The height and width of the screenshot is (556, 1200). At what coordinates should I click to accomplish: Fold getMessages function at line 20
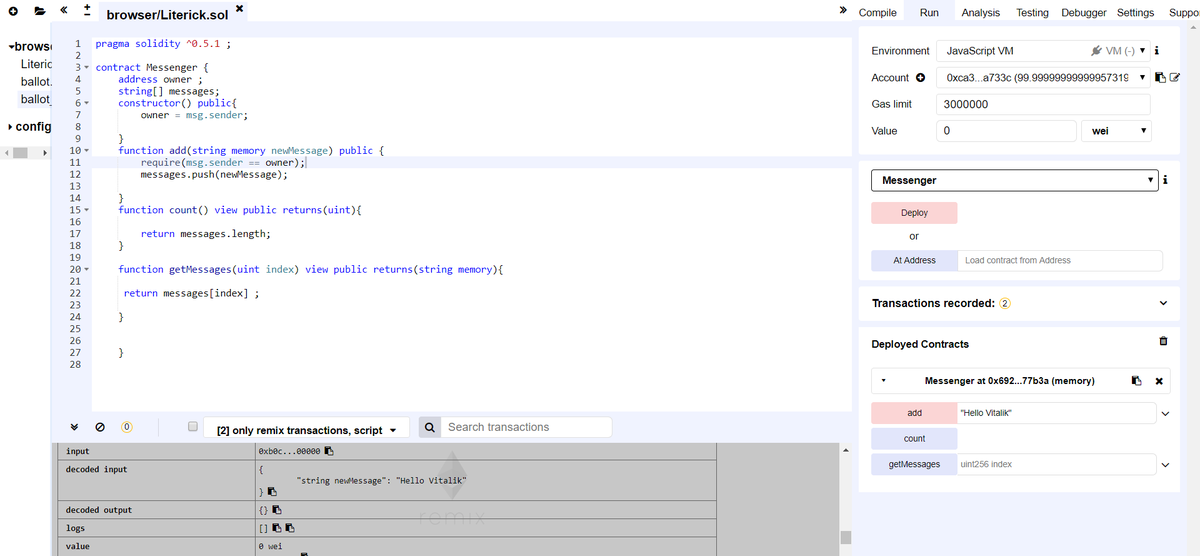point(87,270)
